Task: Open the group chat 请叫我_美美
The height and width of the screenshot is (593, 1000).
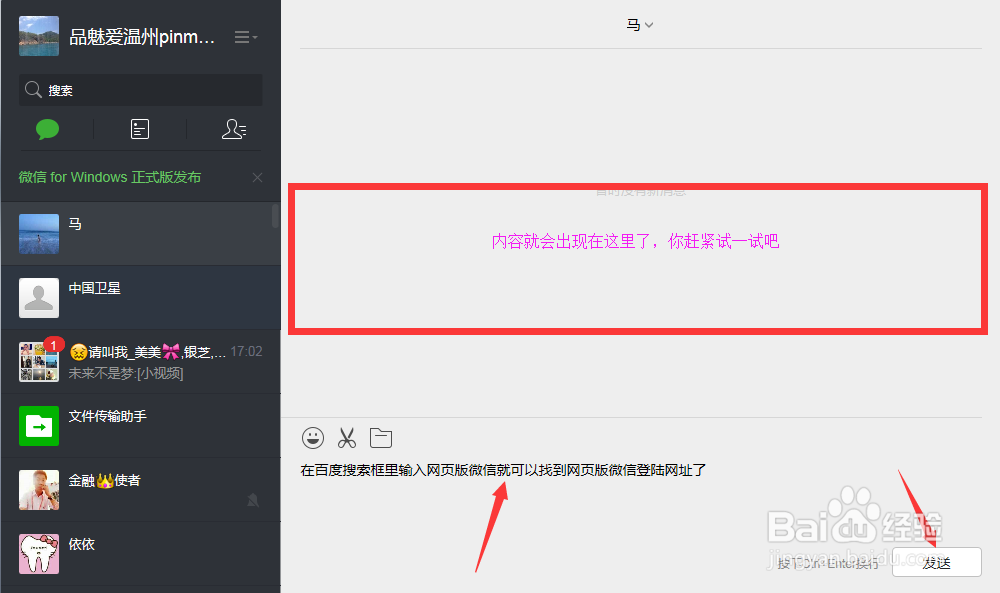Action: point(140,362)
